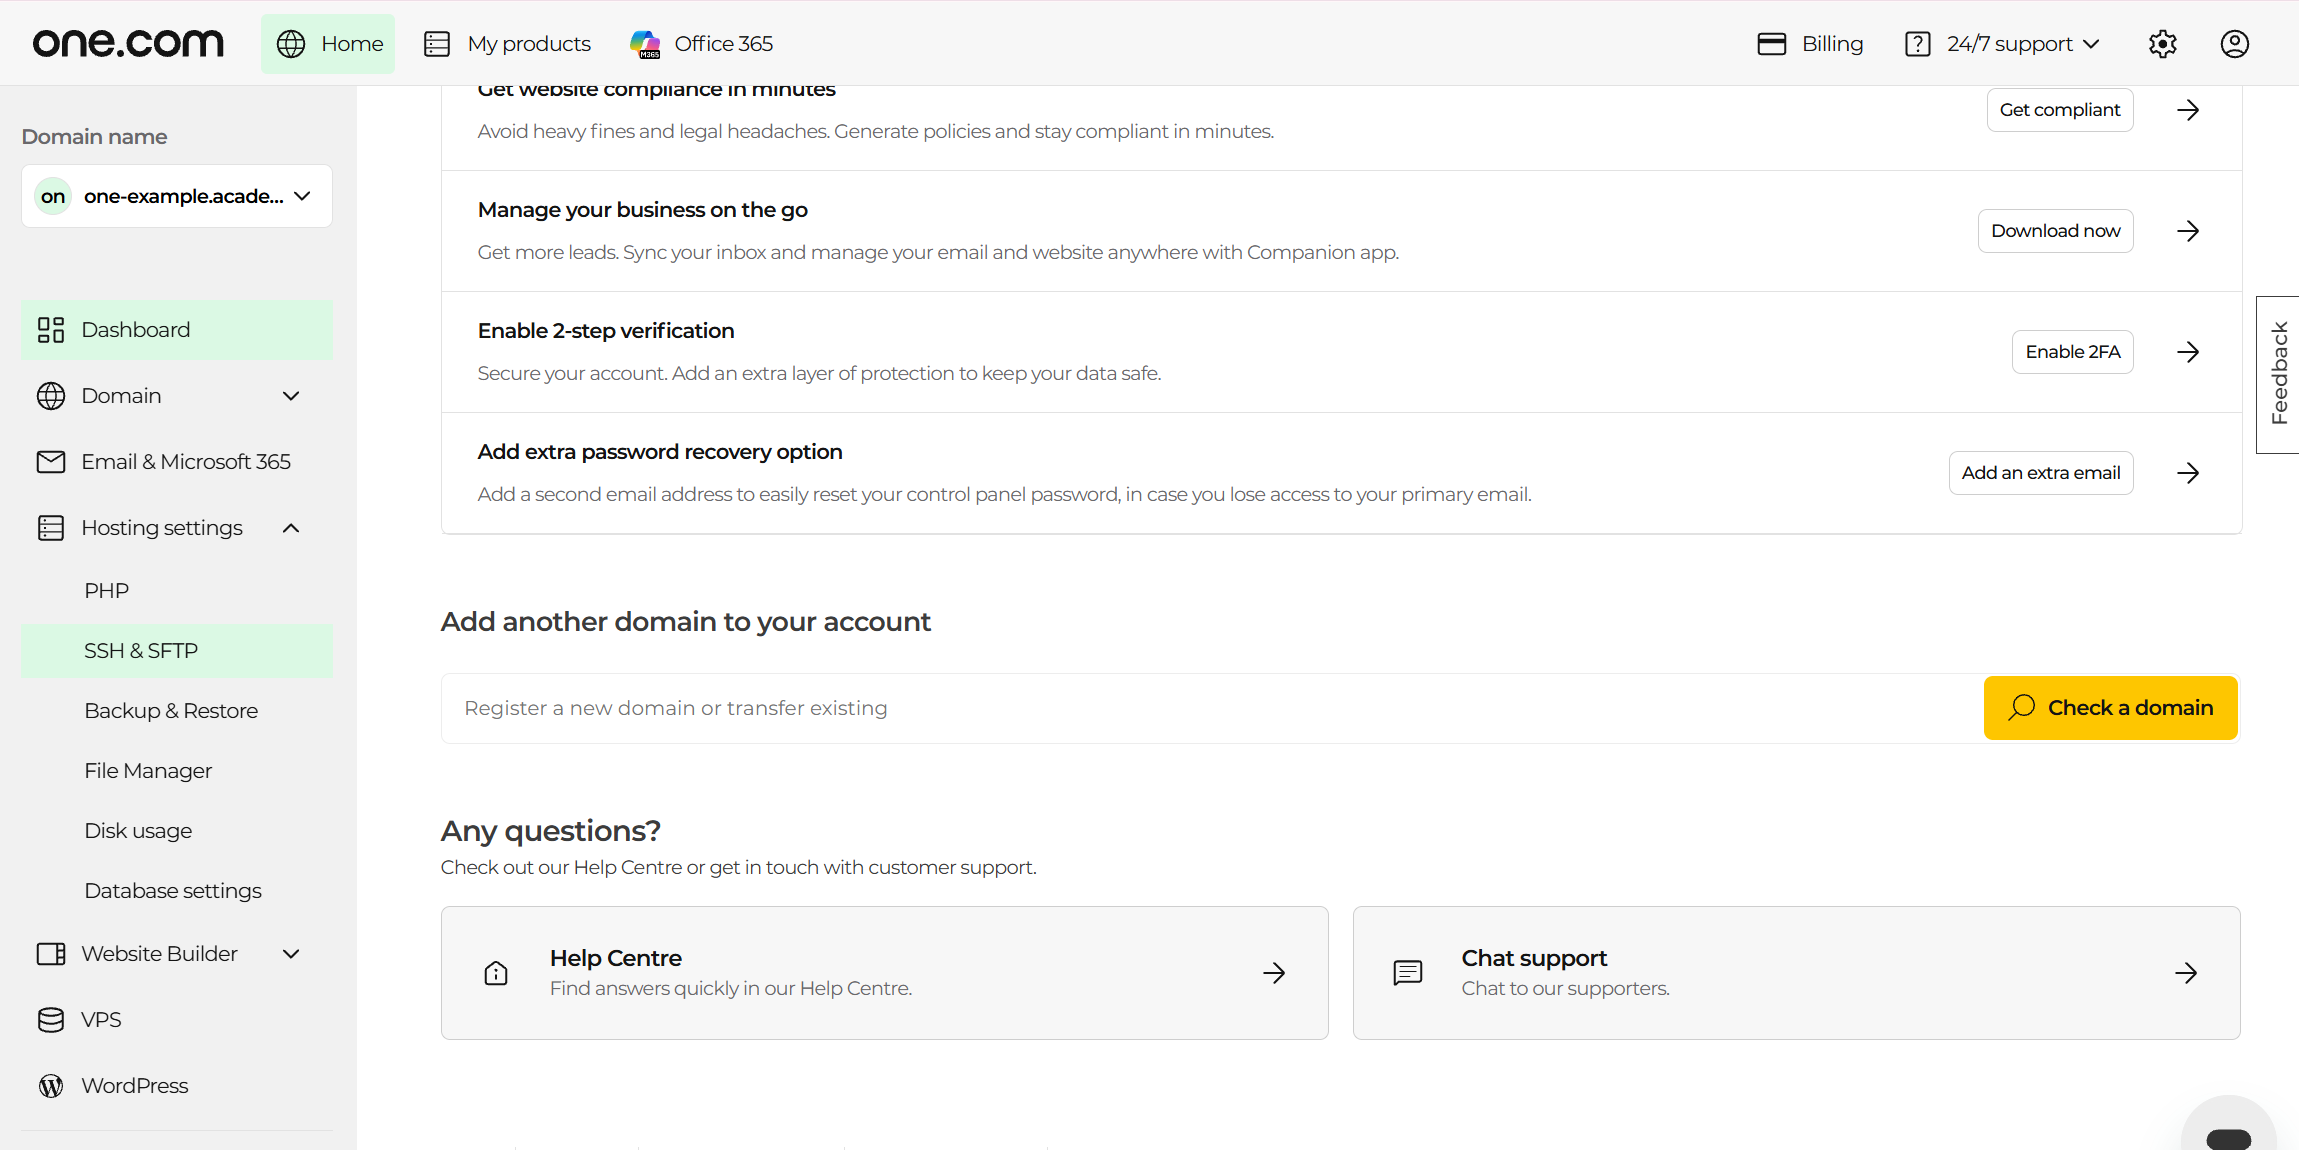Open the Help Centre card
This screenshot has height=1150, width=2299.
pyautogui.click(x=884, y=973)
